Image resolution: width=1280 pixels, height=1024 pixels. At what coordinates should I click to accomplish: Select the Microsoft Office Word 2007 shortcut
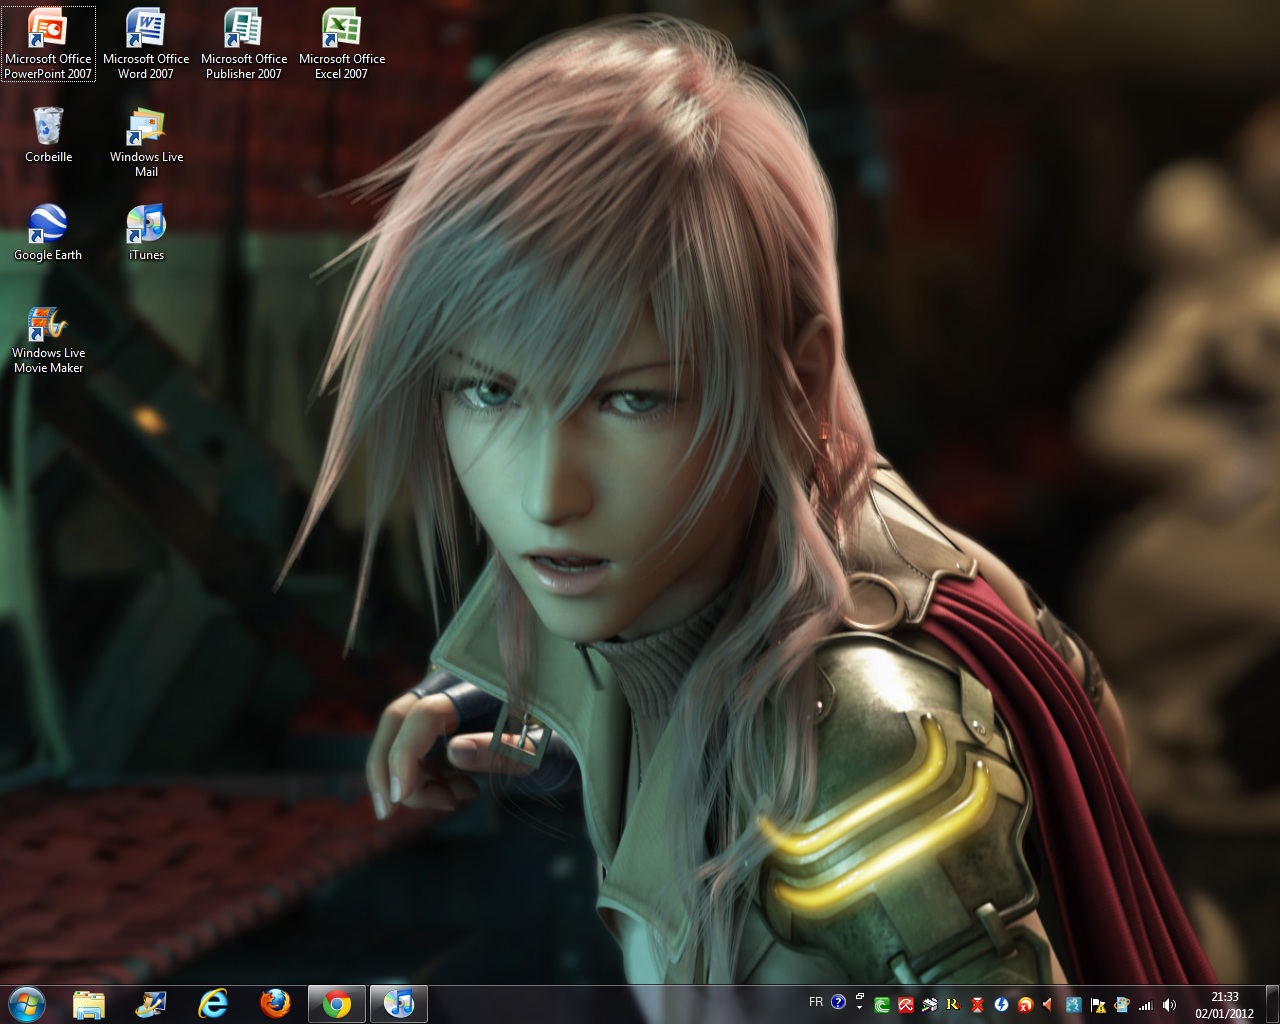(x=146, y=45)
